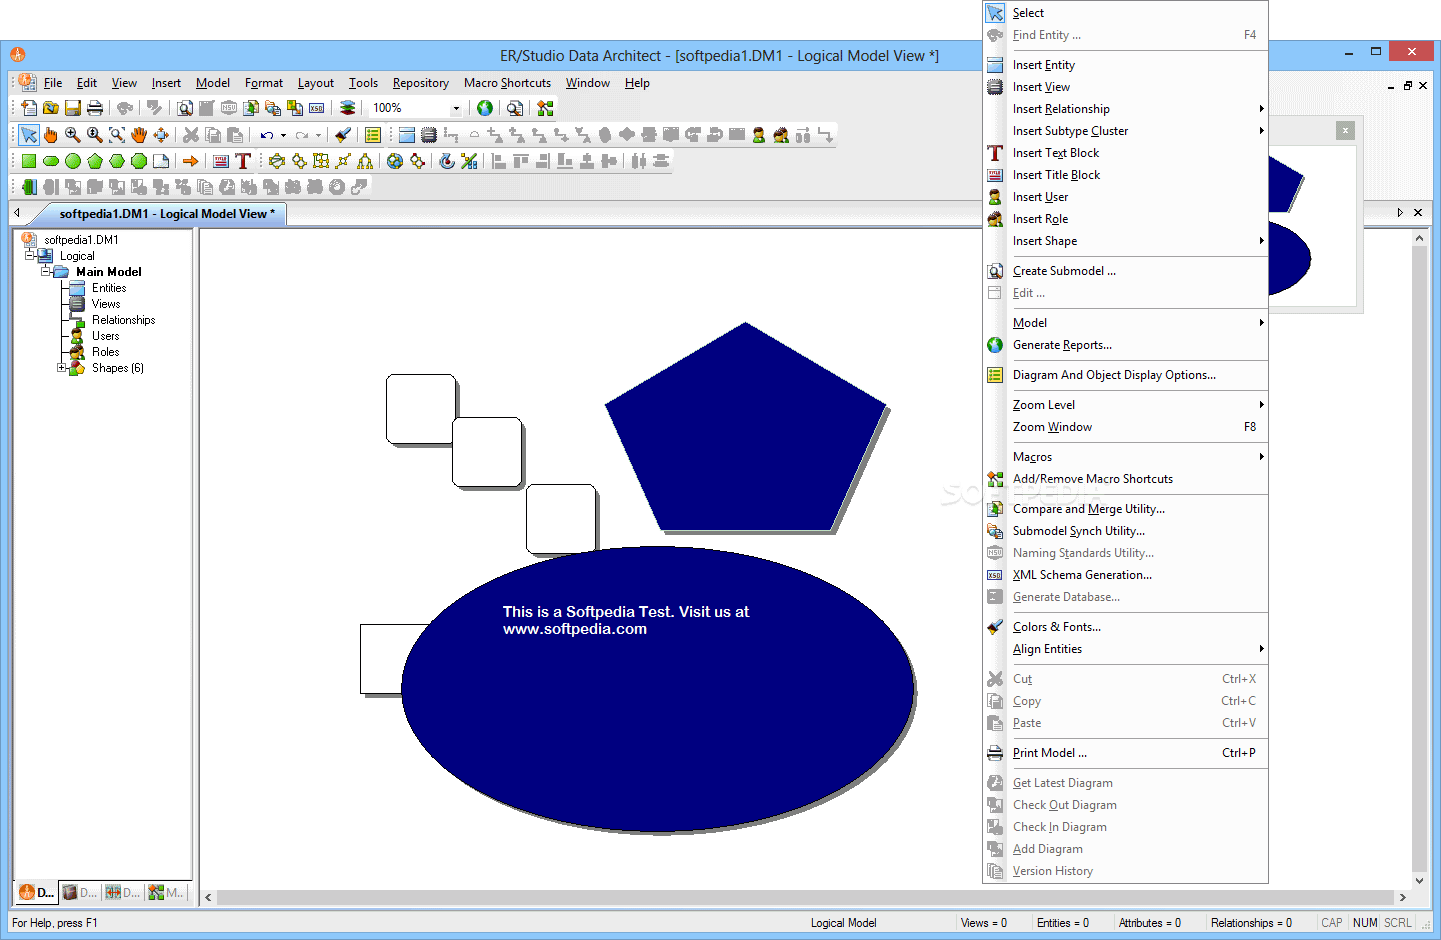Expand the Zoom Level submenu
The height and width of the screenshot is (940, 1441).
click(1261, 405)
